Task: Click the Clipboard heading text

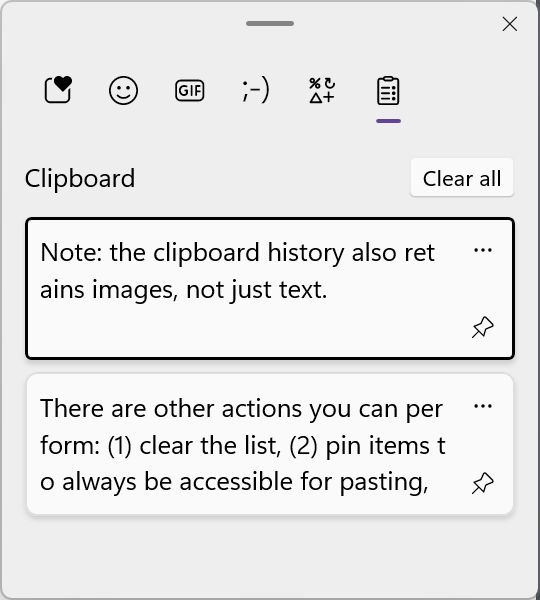Action: pos(80,179)
